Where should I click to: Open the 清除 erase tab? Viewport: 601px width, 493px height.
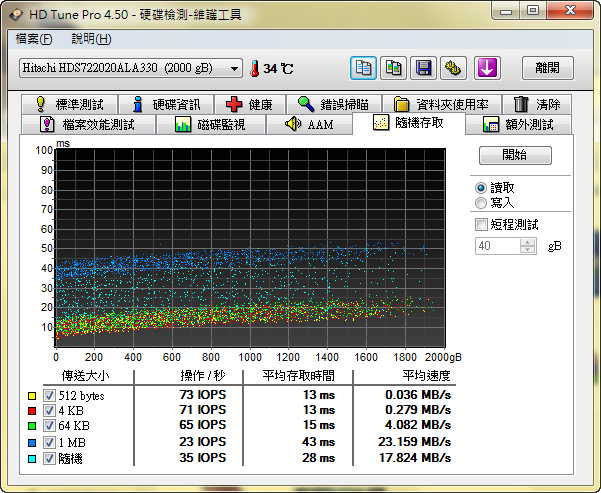[537, 104]
